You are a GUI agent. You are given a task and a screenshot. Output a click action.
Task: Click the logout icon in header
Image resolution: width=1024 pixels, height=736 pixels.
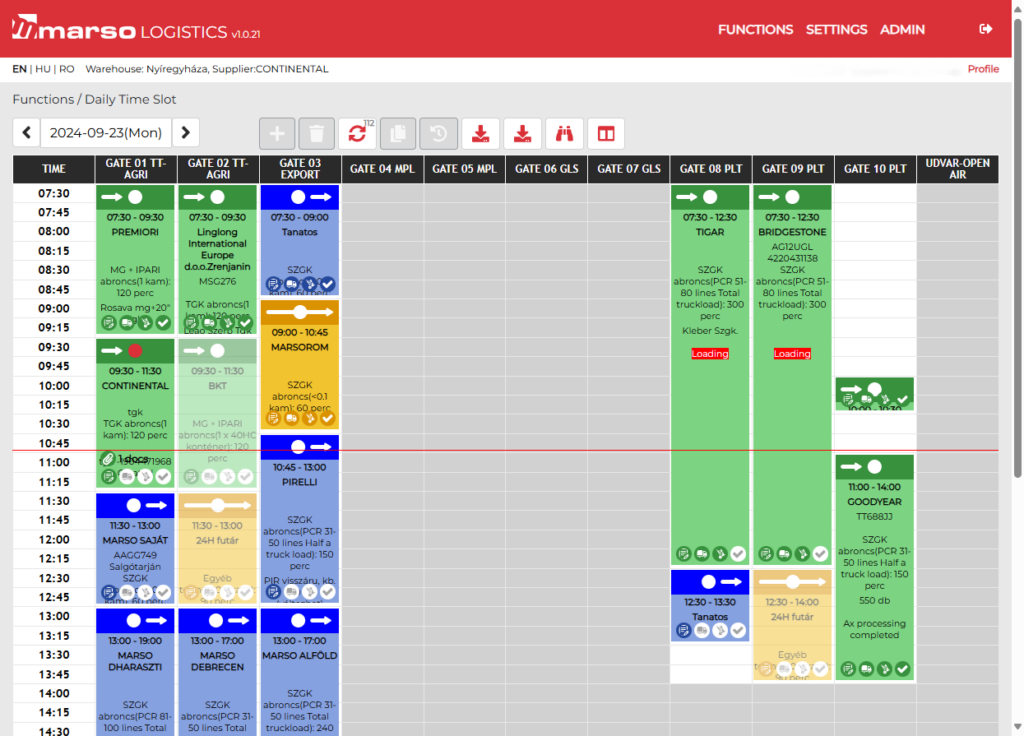pos(986,29)
